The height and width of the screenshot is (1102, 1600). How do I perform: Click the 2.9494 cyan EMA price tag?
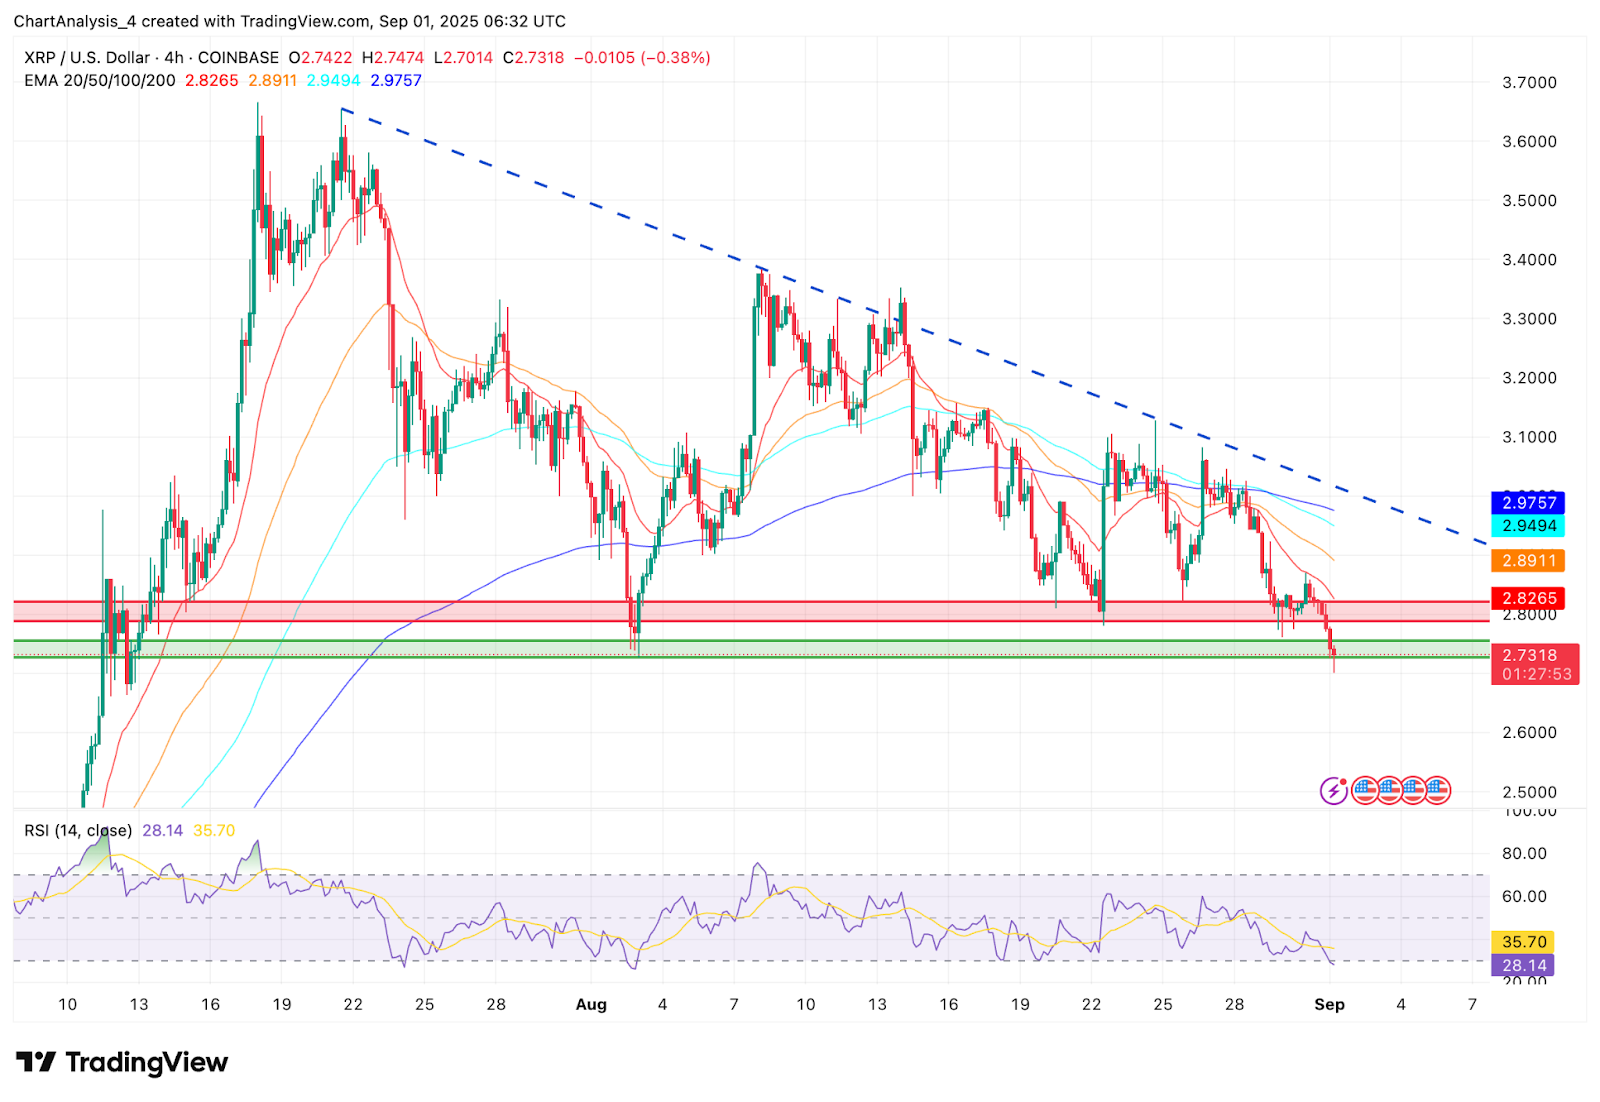point(1528,526)
